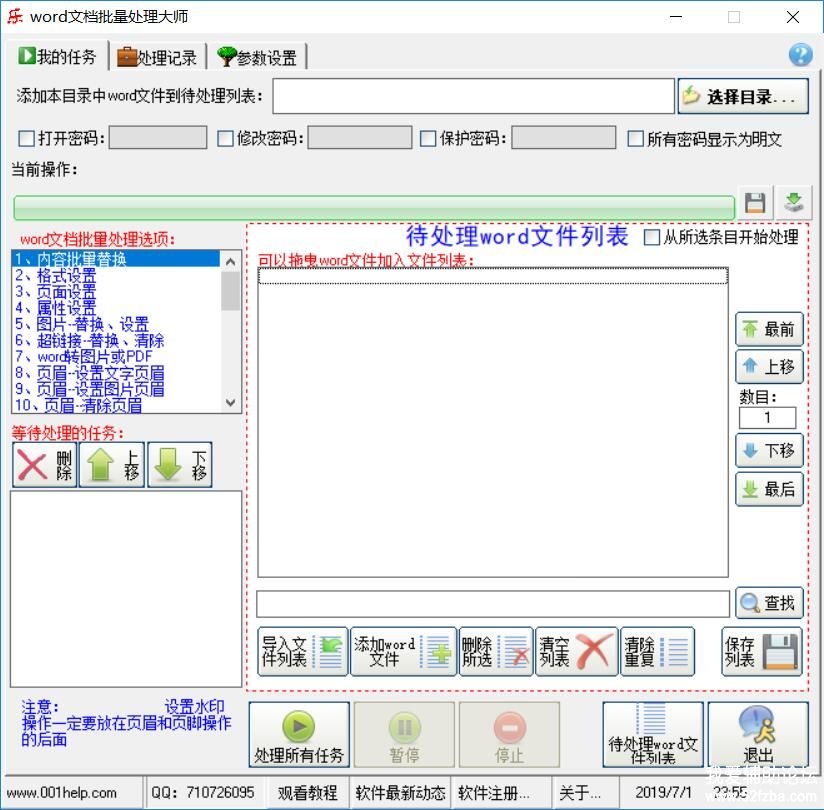Click the 选择目录 browse button
Image resolution: width=824 pixels, height=810 pixels.
pos(743,97)
